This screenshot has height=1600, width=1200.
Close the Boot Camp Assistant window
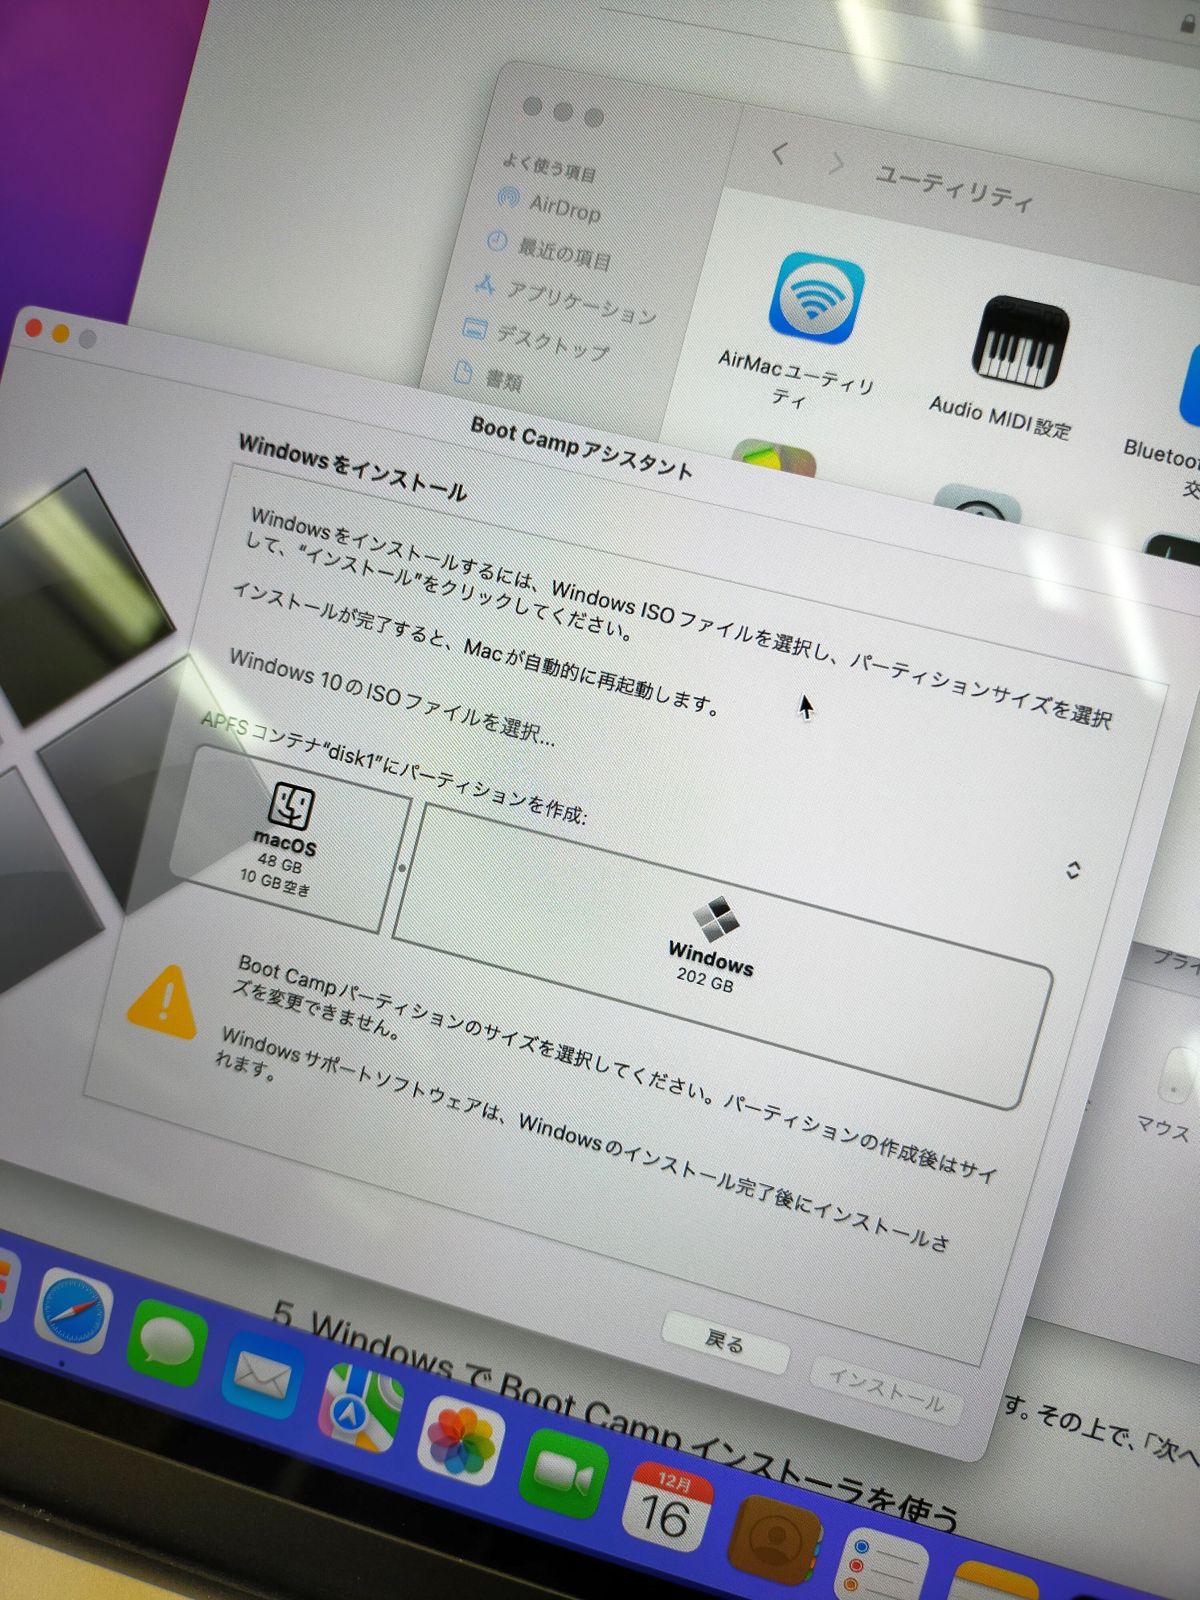pos(34,328)
